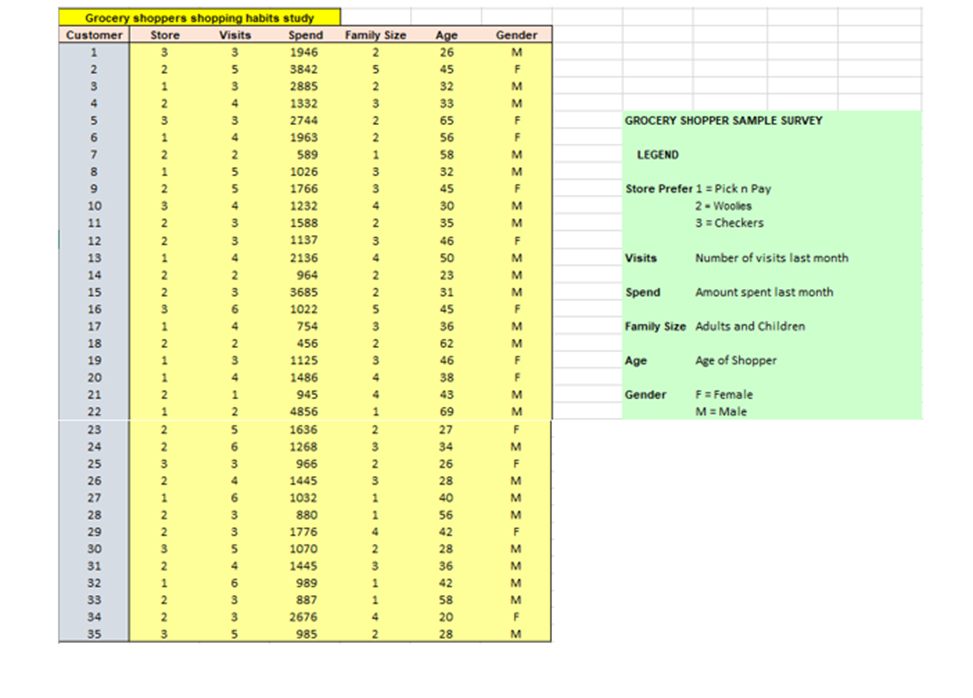Click the 'Visits' column header

coord(234,34)
